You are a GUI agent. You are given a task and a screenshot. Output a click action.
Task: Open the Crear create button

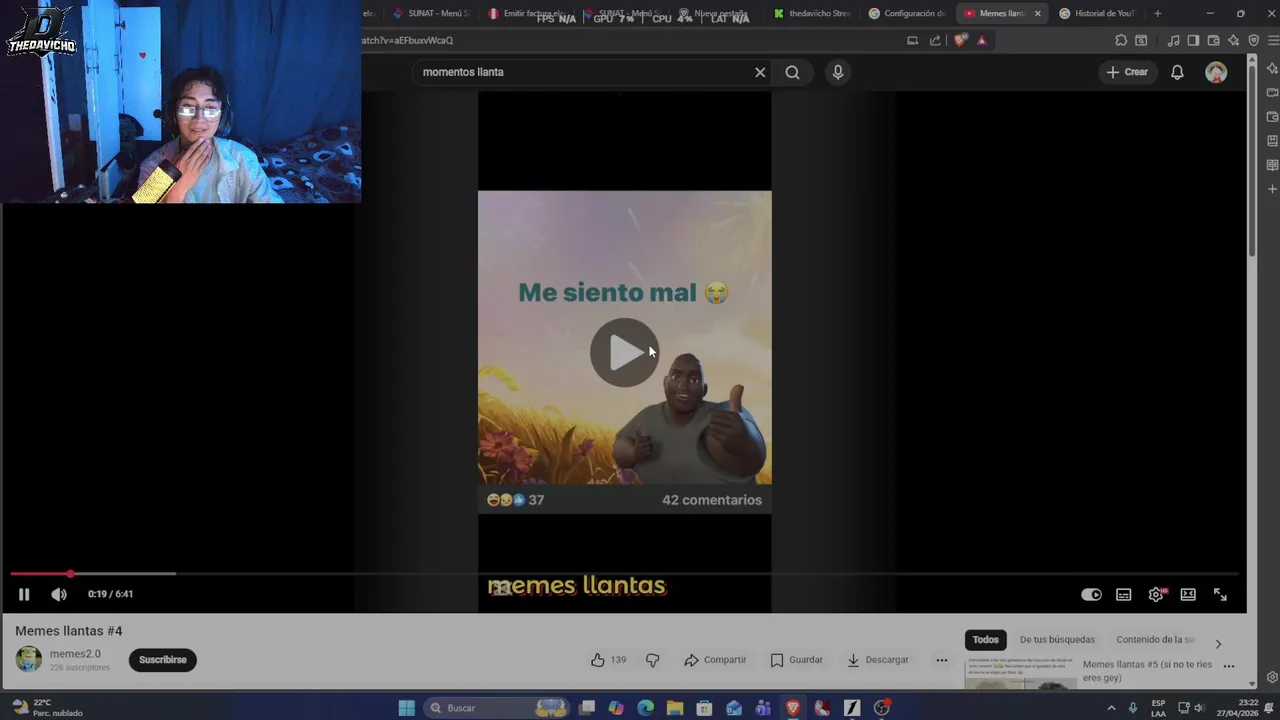tap(1127, 72)
